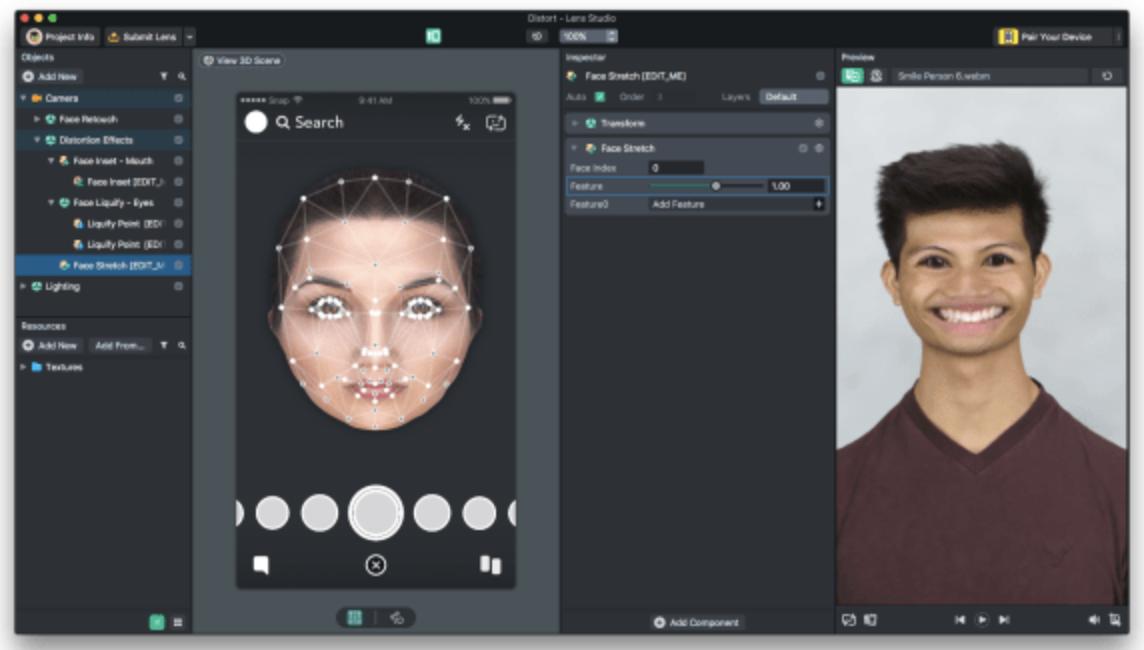Image resolution: width=1144 pixels, height=650 pixels.
Task: Collapse Face Liquify - Eyes object
Action: 50,203
